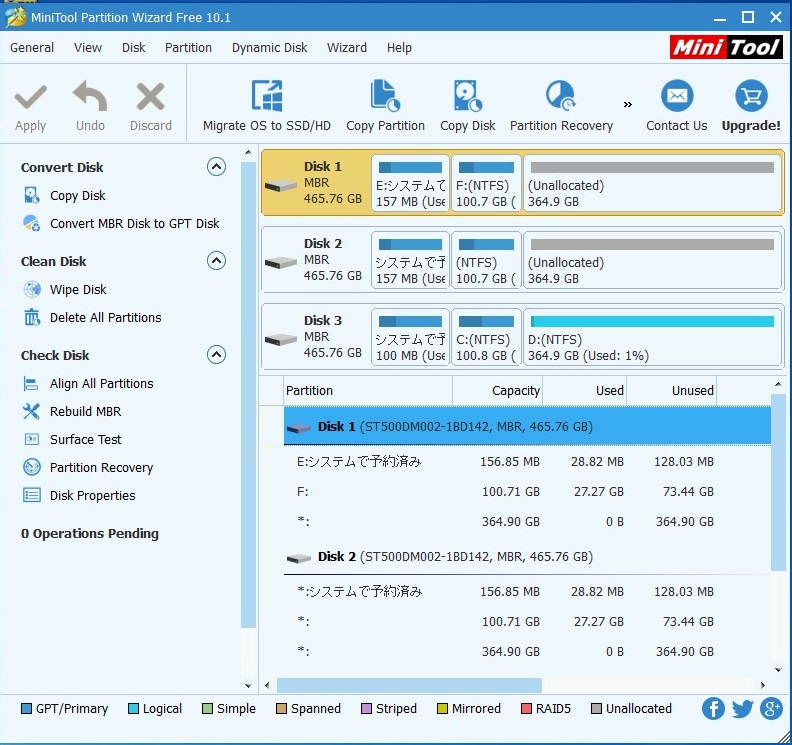Select Disk 1 in the disk map

click(x=316, y=182)
